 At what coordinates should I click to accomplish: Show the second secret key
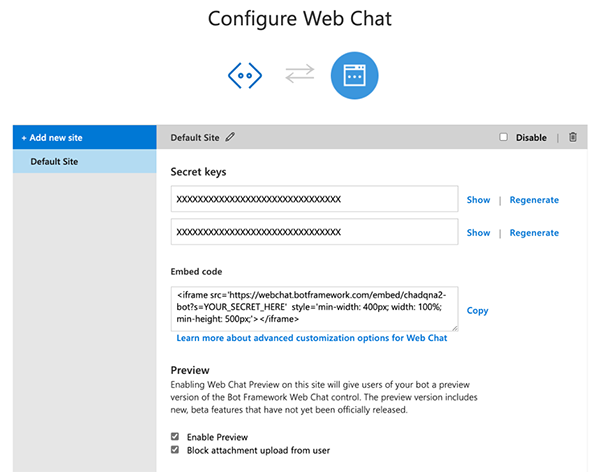click(x=478, y=232)
